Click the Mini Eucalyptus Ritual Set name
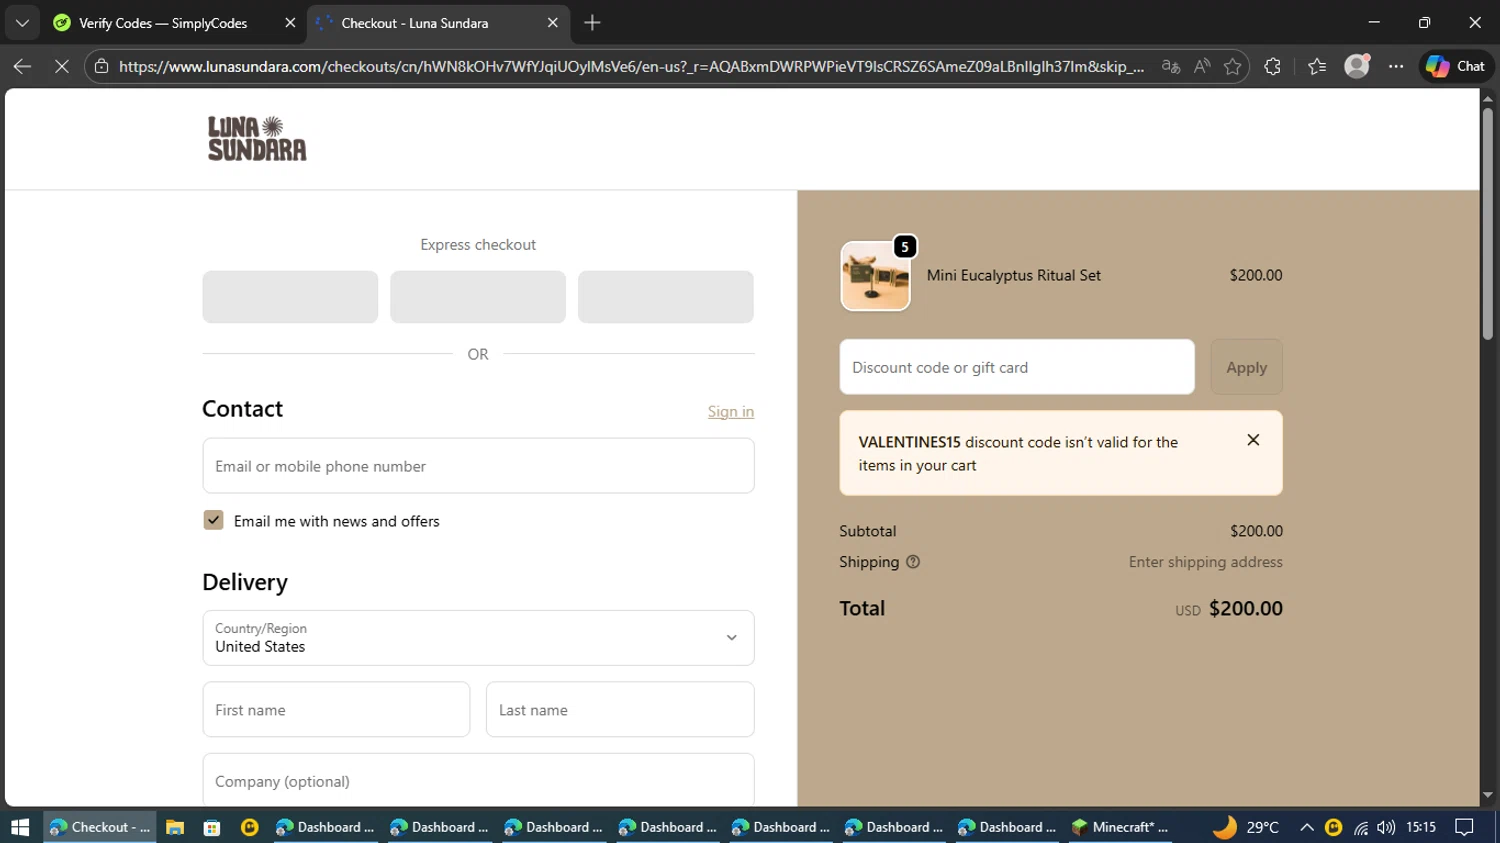This screenshot has height=843, width=1500. [x=1013, y=275]
